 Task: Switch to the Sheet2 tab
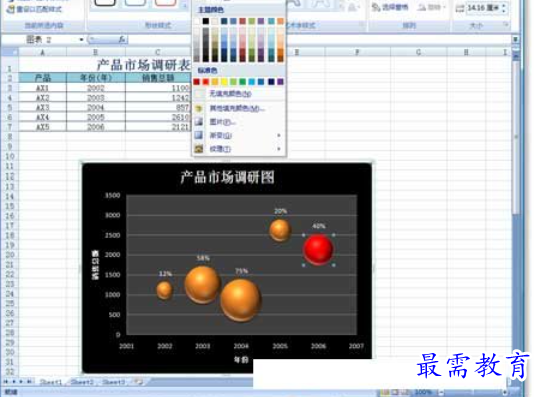82,382
